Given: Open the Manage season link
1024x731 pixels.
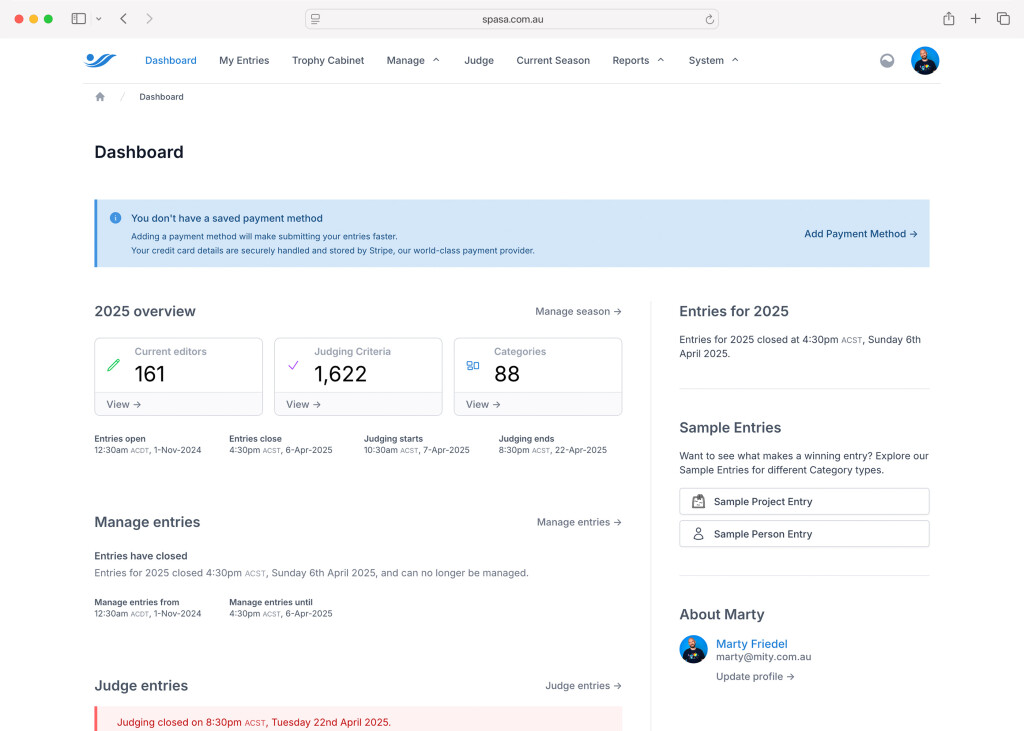Looking at the screenshot, I should pyautogui.click(x=578, y=312).
